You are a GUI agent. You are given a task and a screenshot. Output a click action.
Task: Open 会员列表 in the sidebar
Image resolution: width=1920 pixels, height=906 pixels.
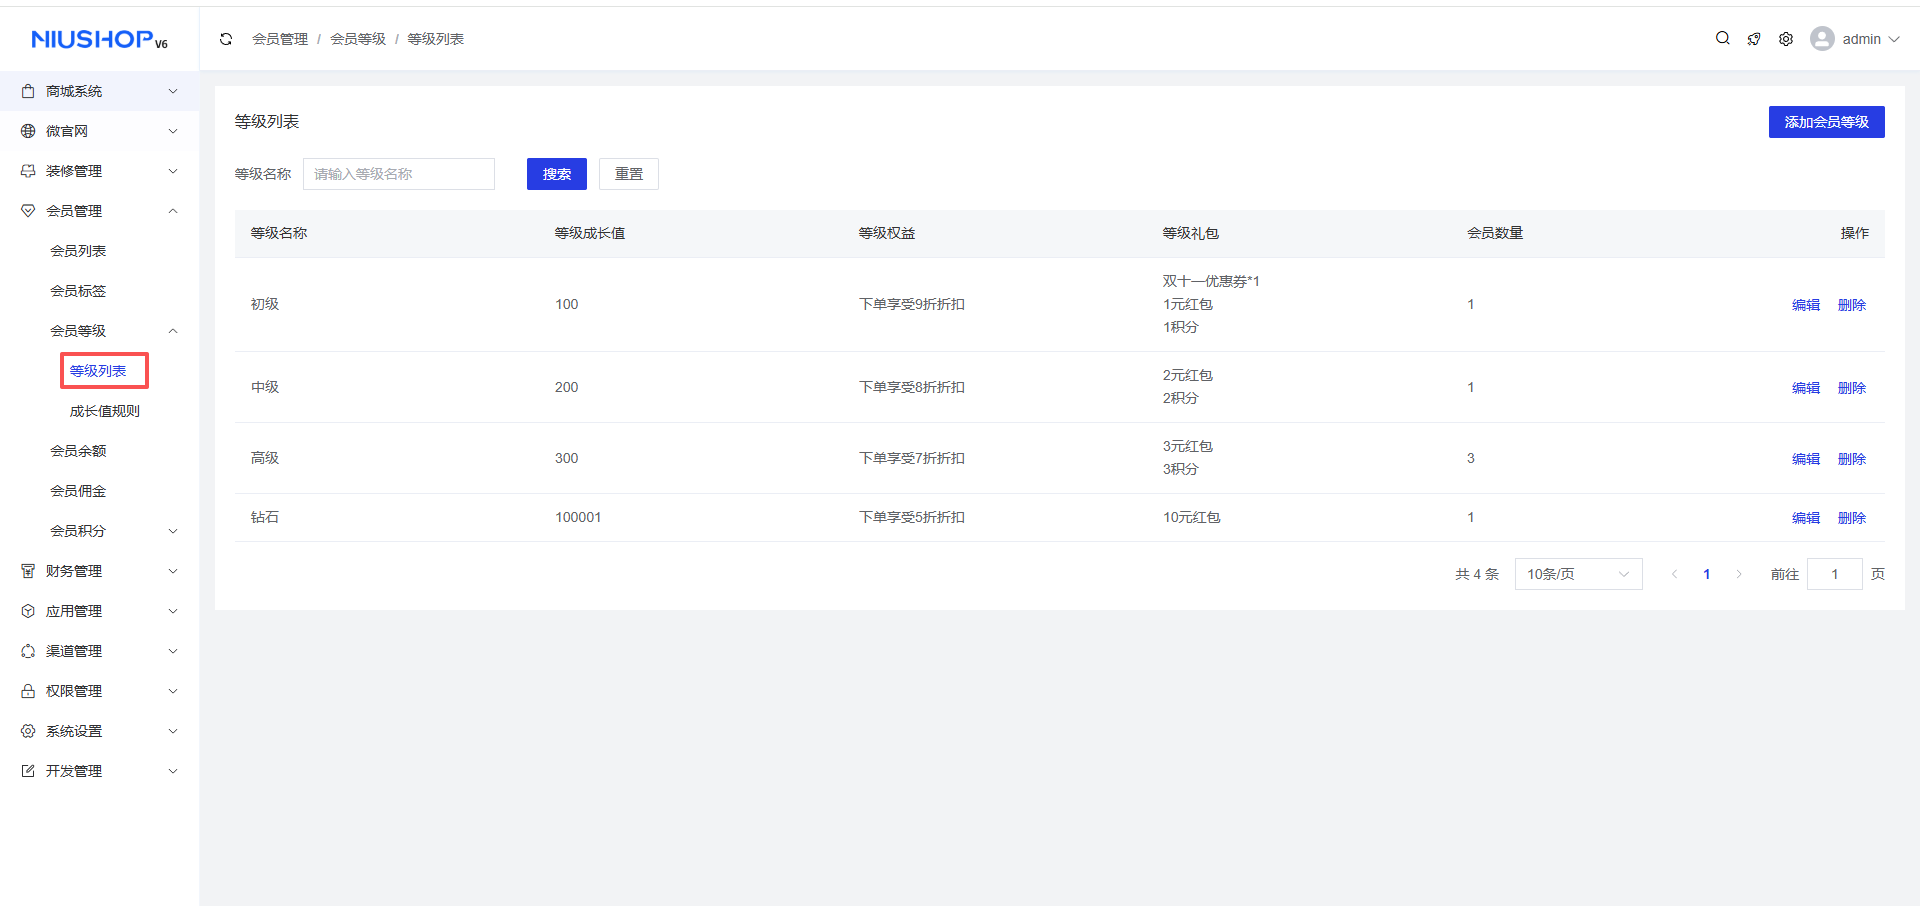(78, 251)
